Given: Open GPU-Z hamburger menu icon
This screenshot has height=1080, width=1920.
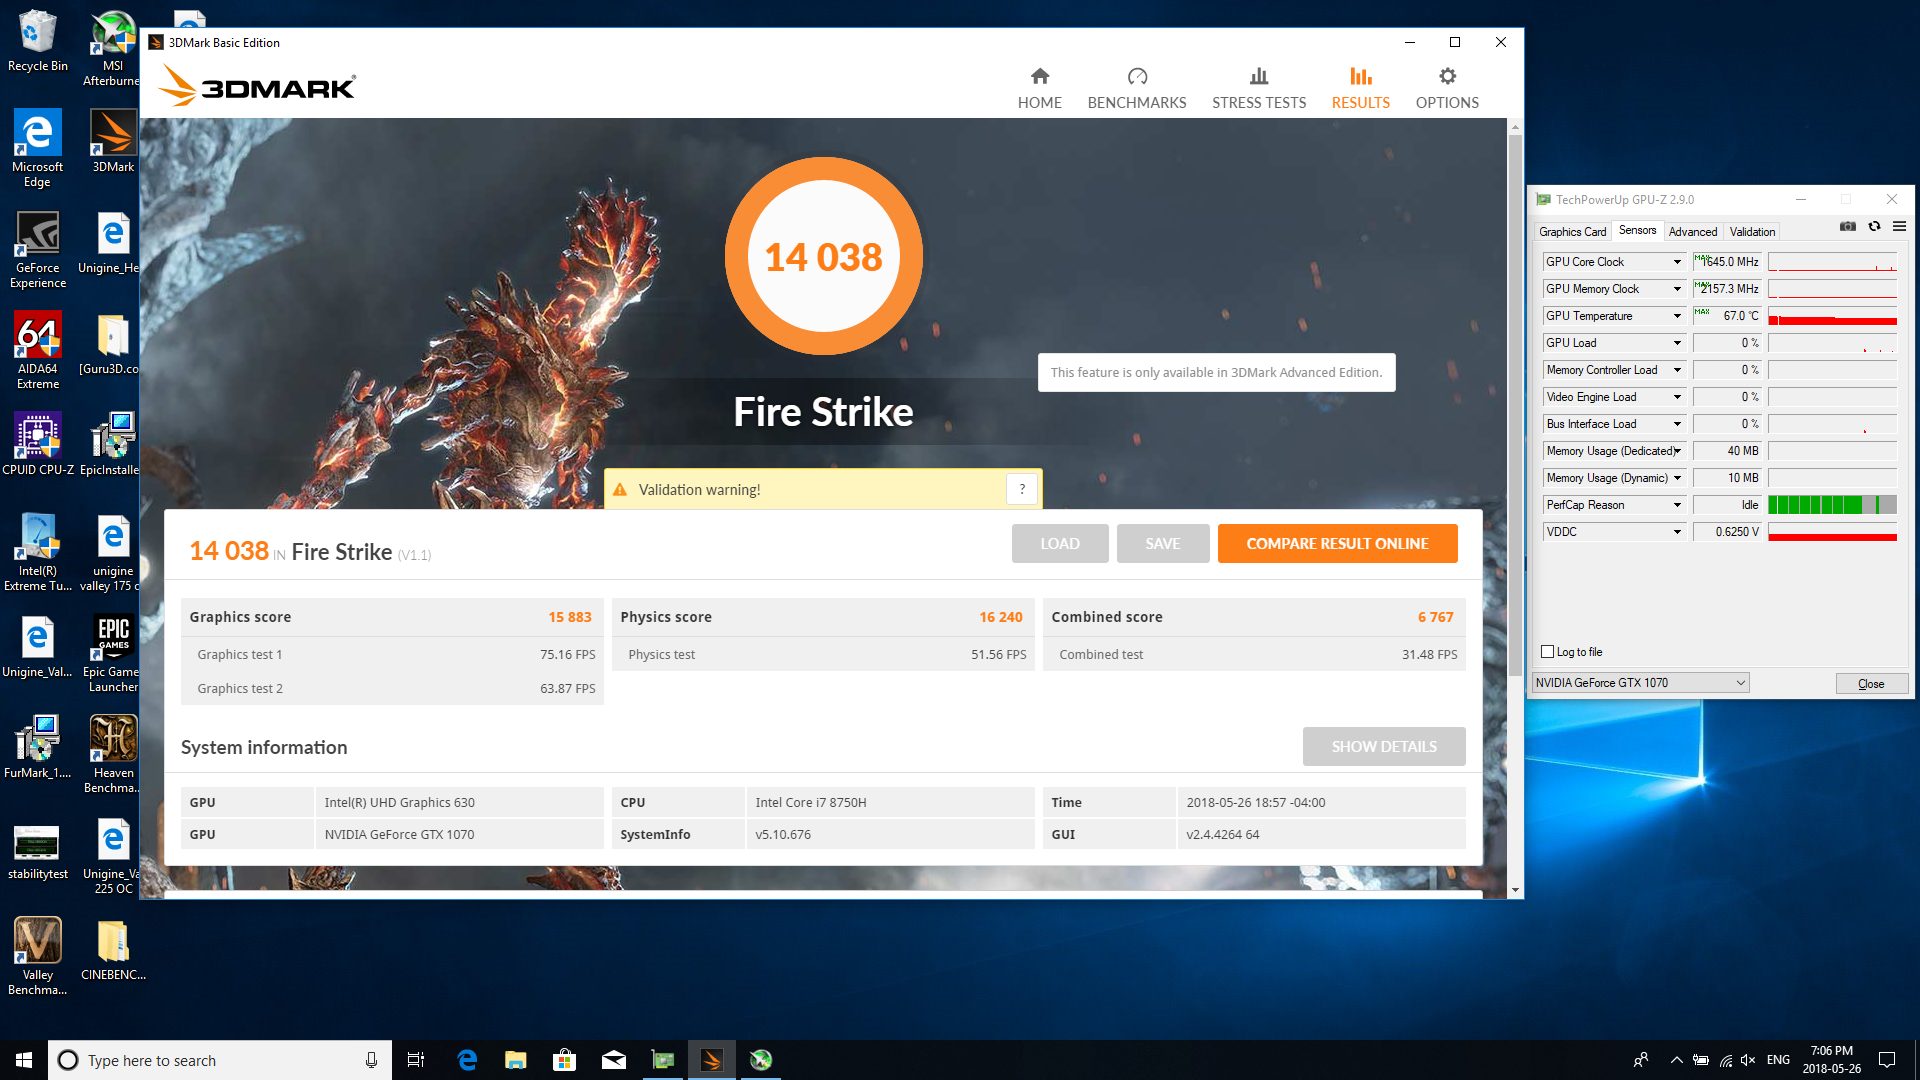Looking at the screenshot, I should point(1899,227).
